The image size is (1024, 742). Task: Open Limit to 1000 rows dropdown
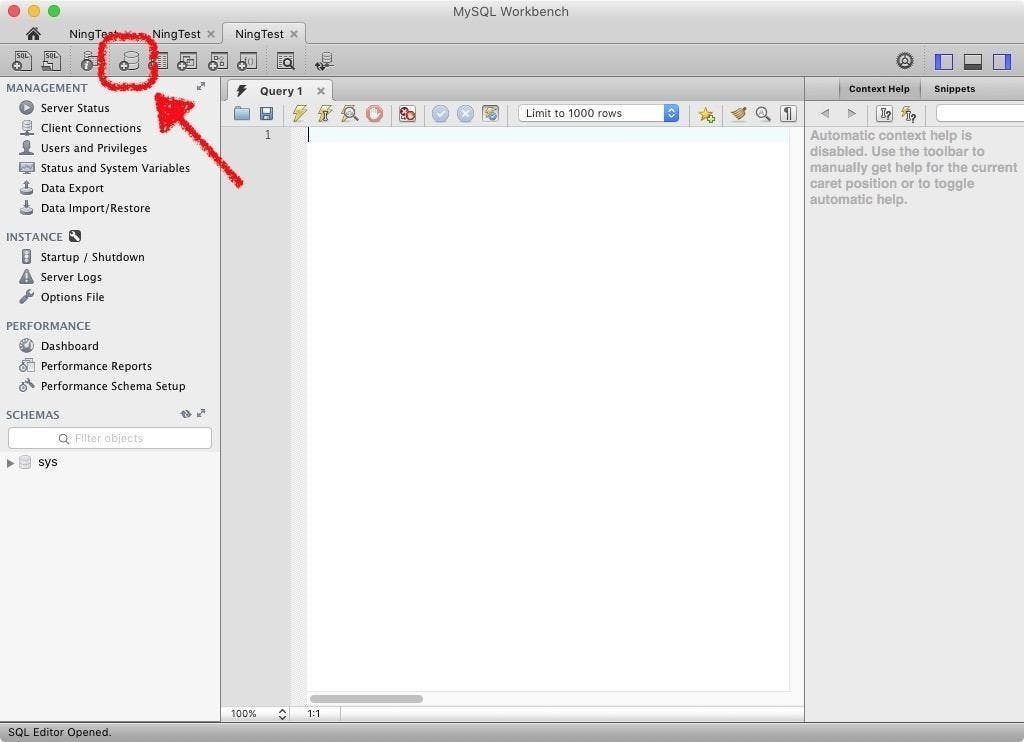[x=599, y=113]
